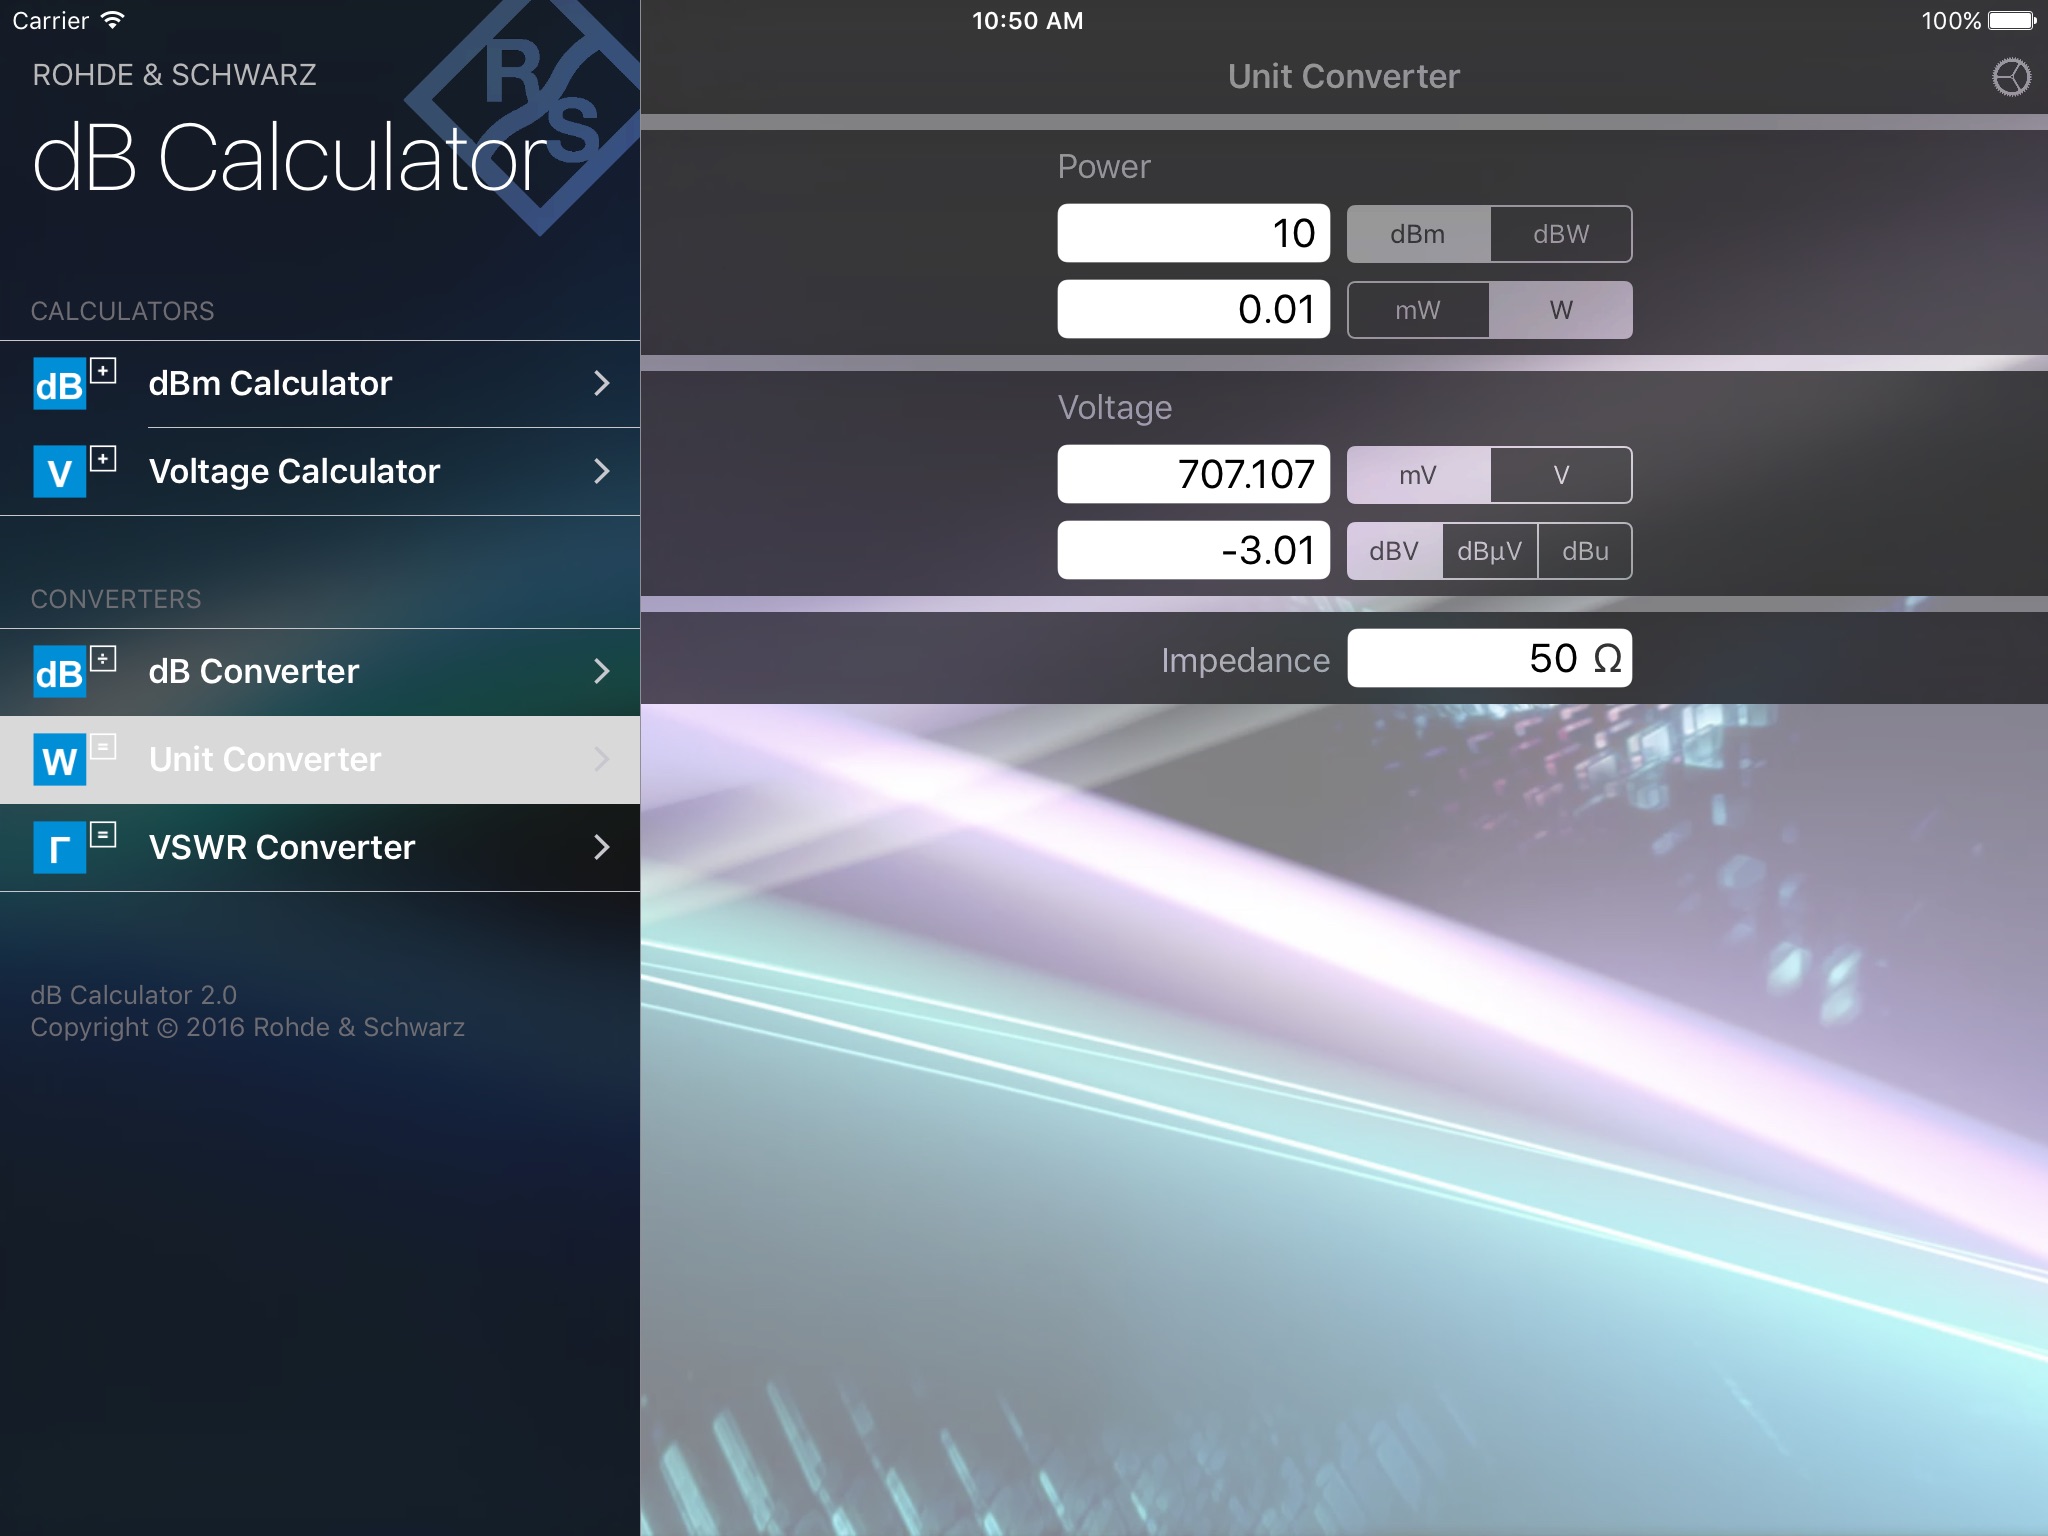Tap the battery icon in status bar
This screenshot has width=2048, height=1536.
coord(2012,21)
